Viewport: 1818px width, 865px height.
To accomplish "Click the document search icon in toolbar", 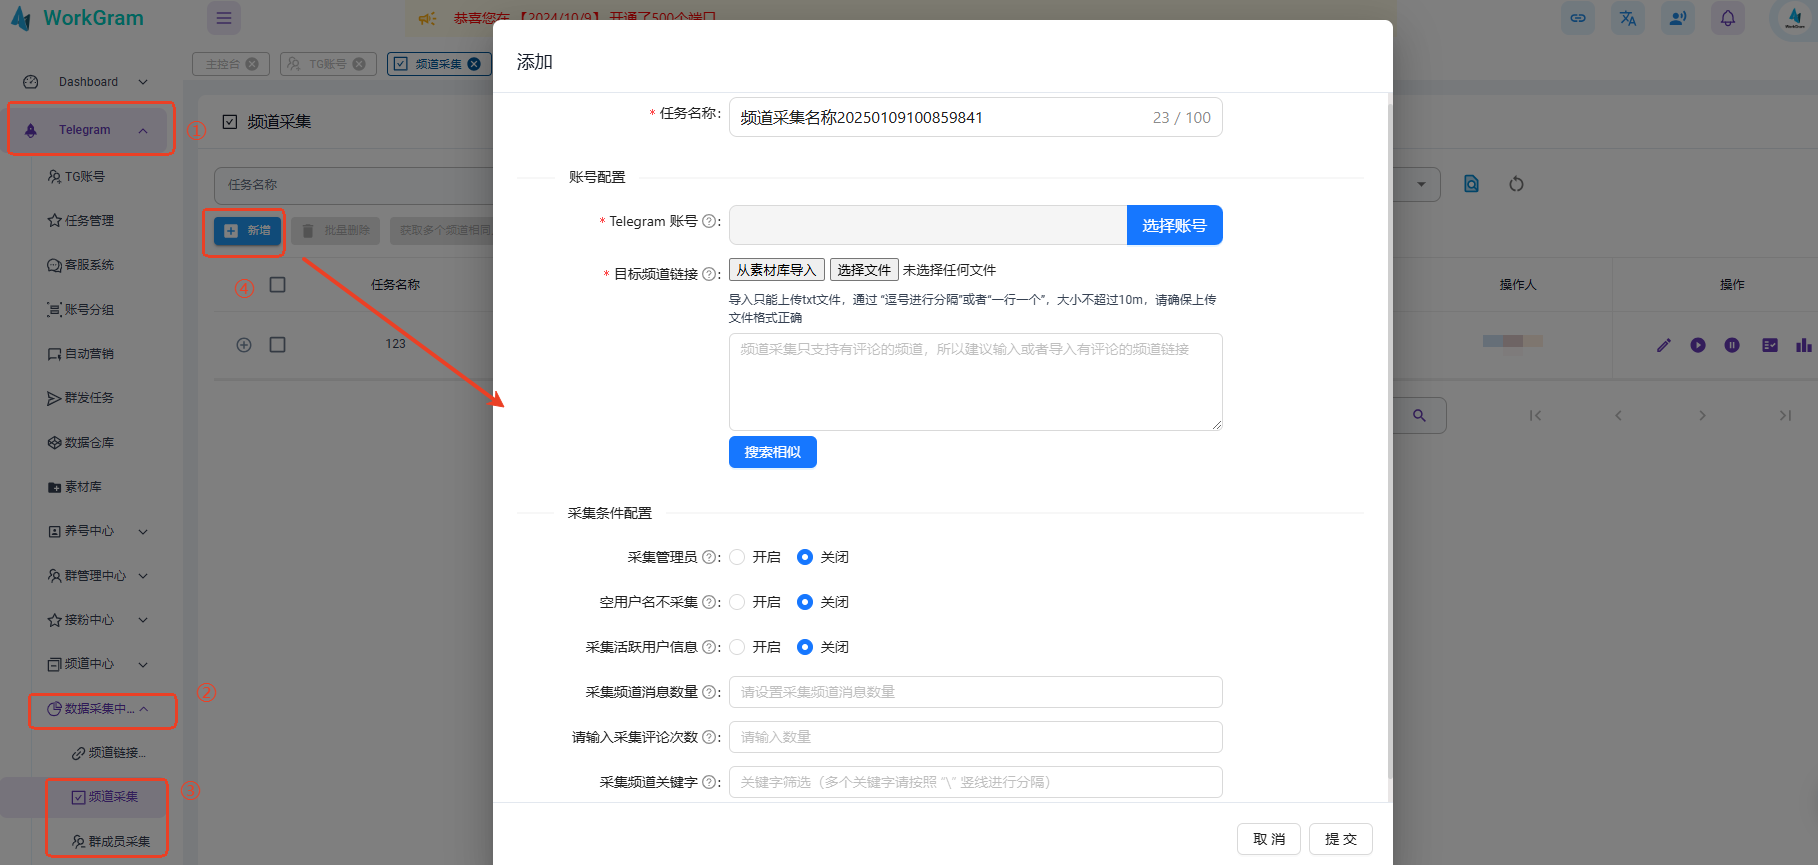I will pyautogui.click(x=1471, y=184).
